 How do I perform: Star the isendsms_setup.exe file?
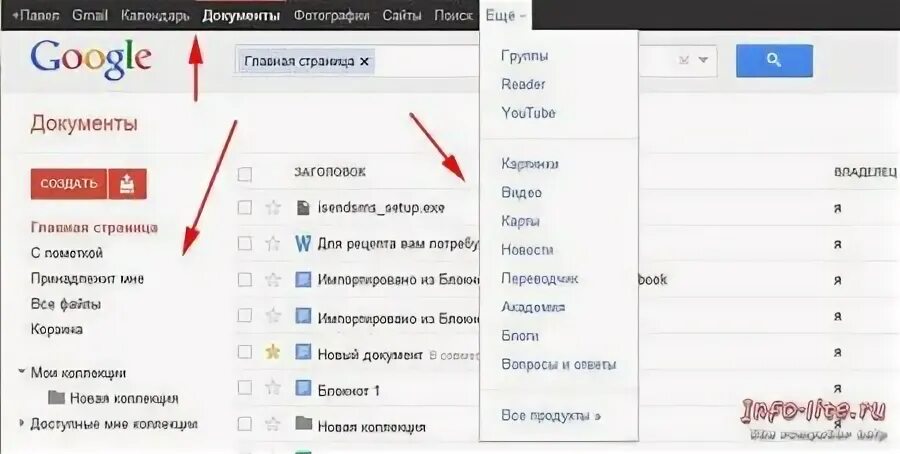273,207
